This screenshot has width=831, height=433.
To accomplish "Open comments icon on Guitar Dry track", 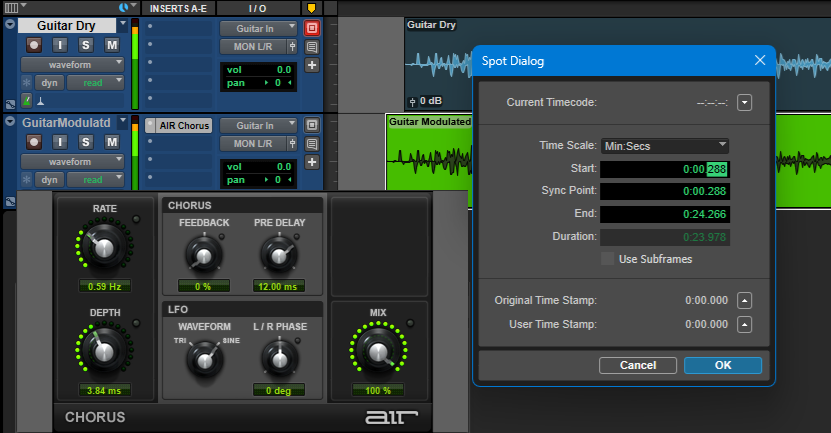I will (x=312, y=47).
